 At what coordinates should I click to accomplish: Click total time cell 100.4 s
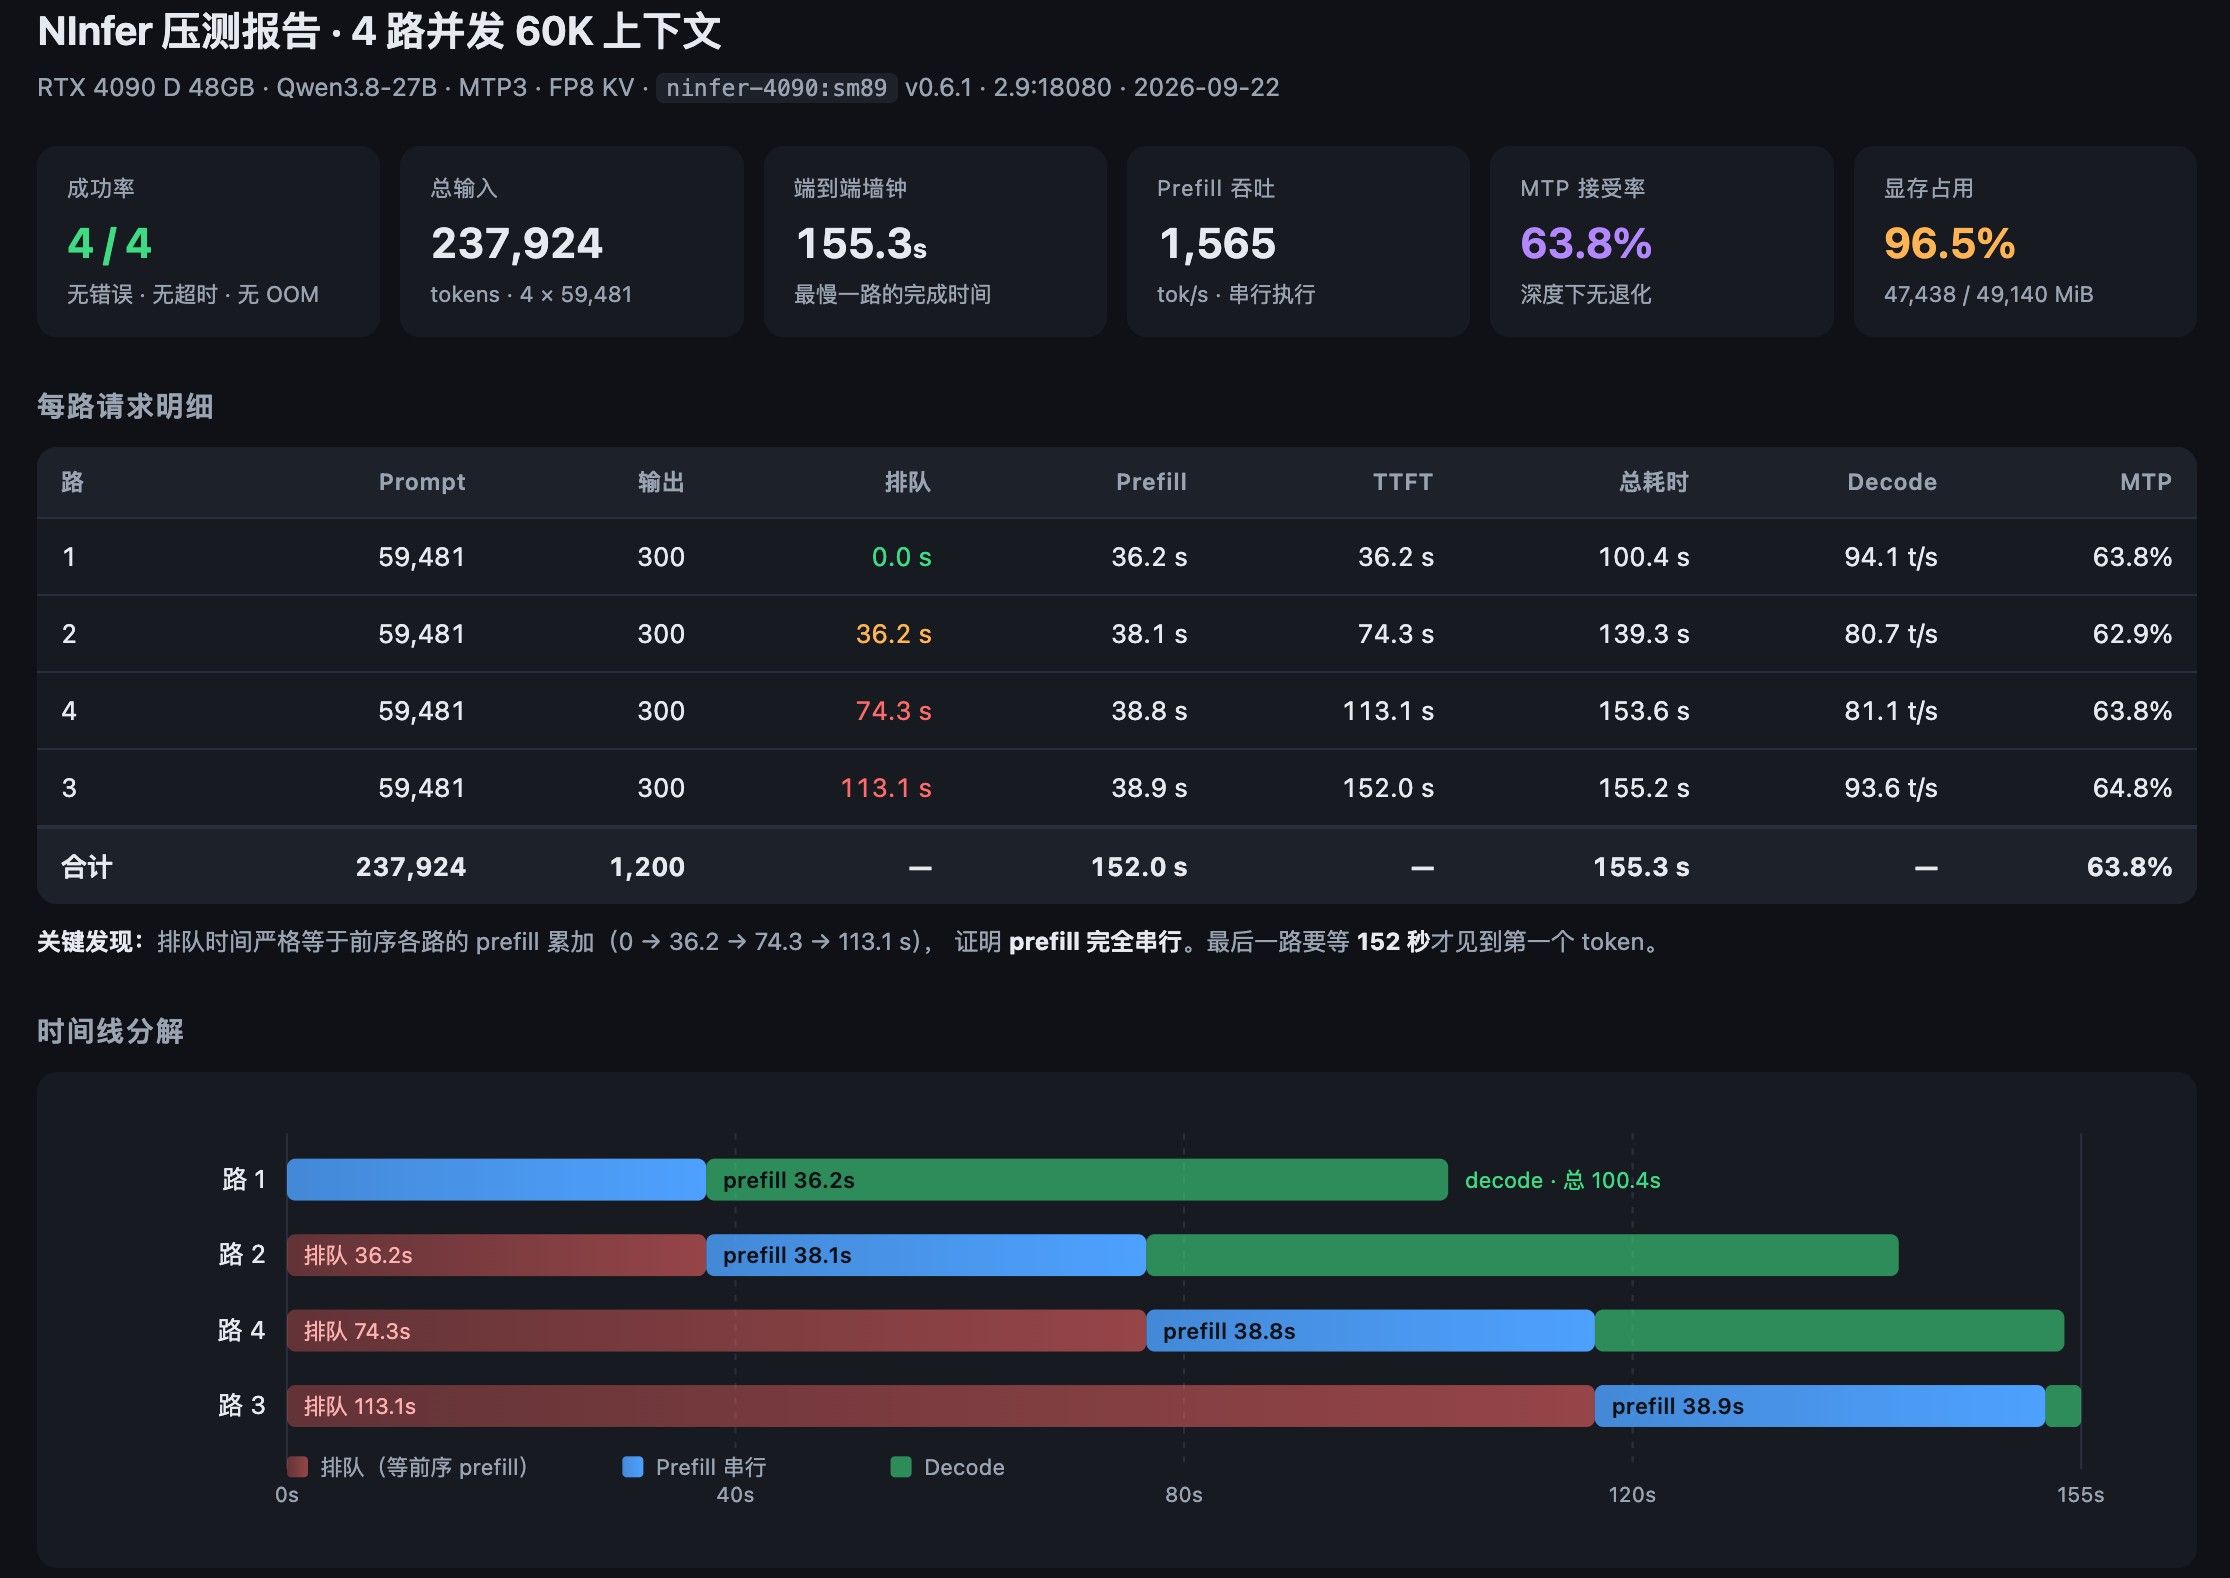pos(1644,557)
